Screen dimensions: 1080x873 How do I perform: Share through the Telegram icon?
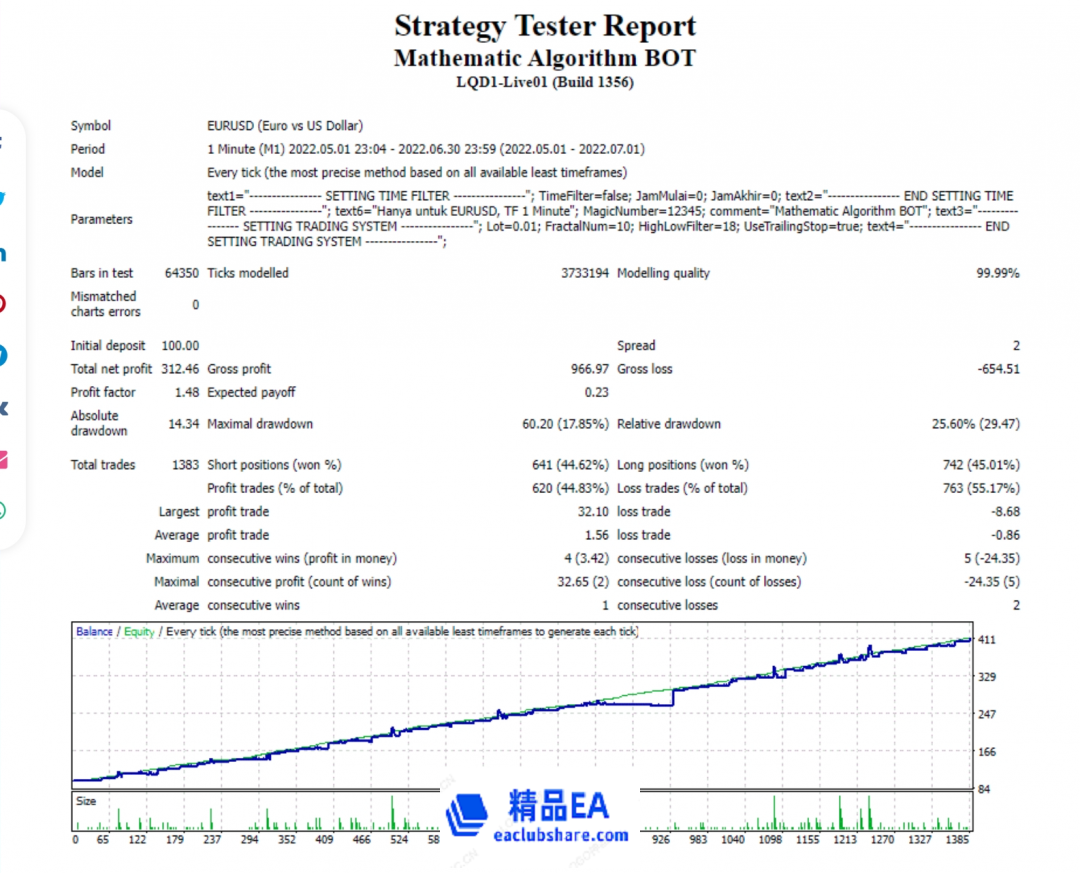(x=2, y=355)
